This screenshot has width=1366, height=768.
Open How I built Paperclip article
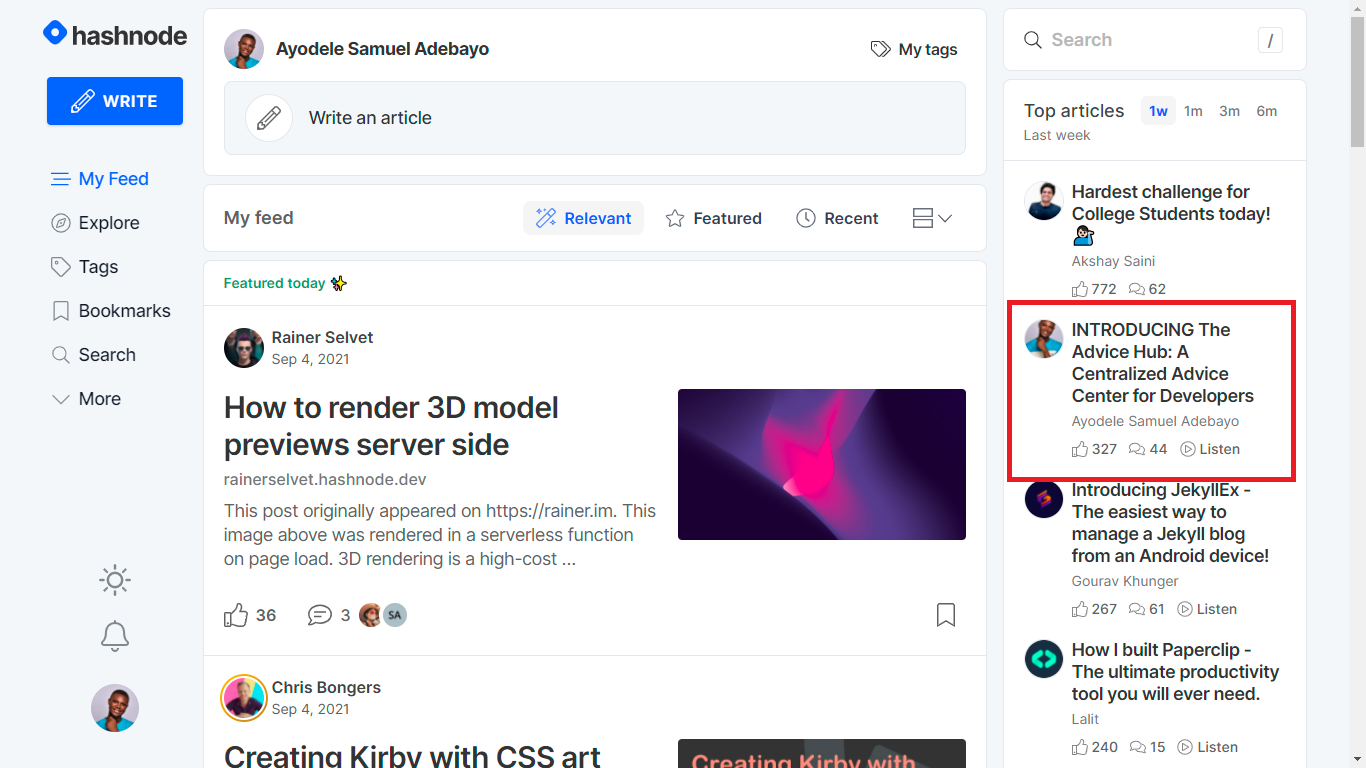click(1176, 672)
